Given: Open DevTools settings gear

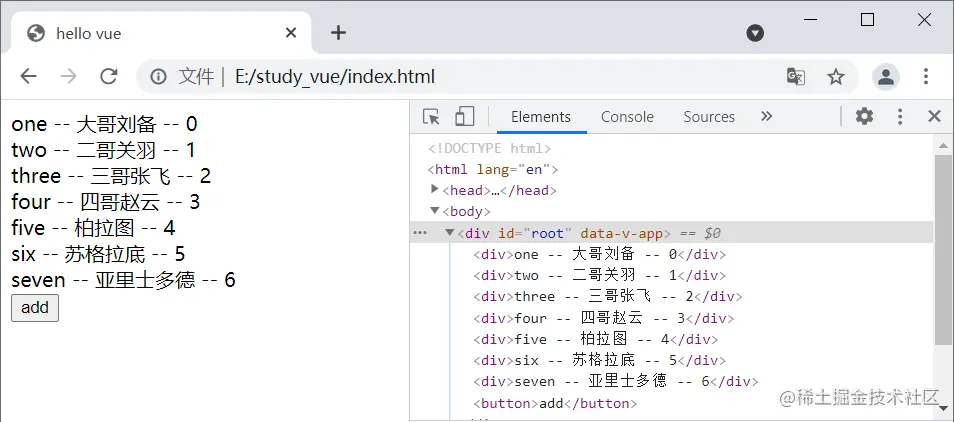Looking at the screenshot, I should [864, 116].
